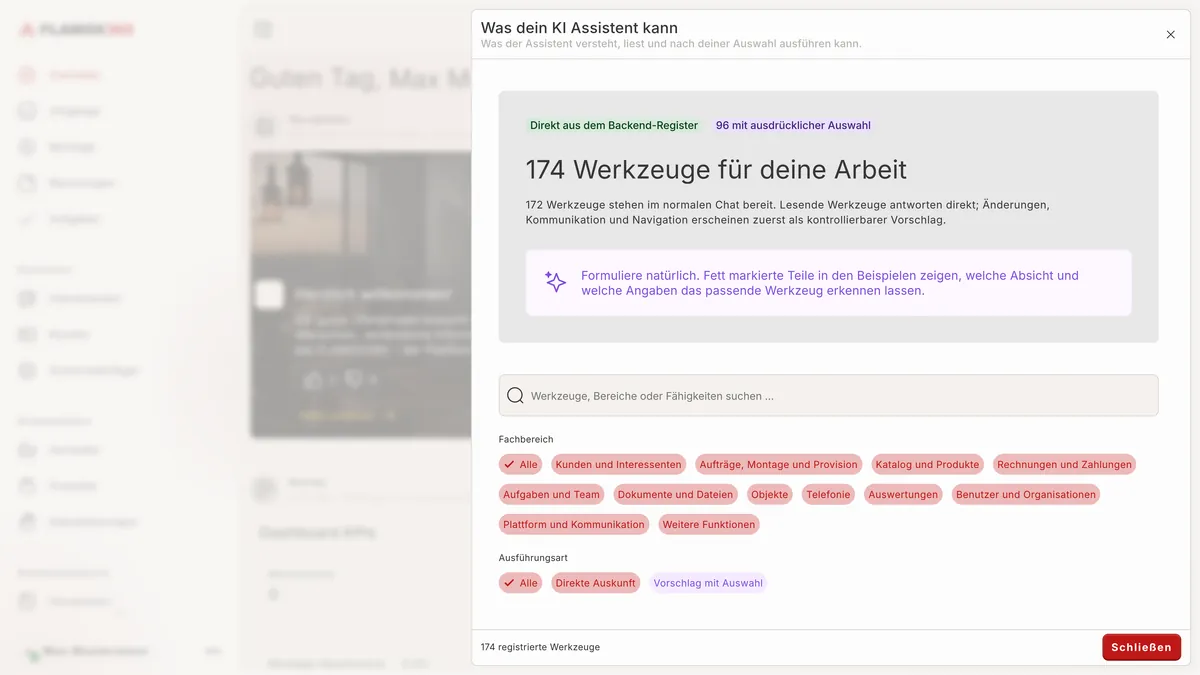1200x675 pixels.
Task: Click the magnifier icon in the search field
Action: tap(515, 396)
